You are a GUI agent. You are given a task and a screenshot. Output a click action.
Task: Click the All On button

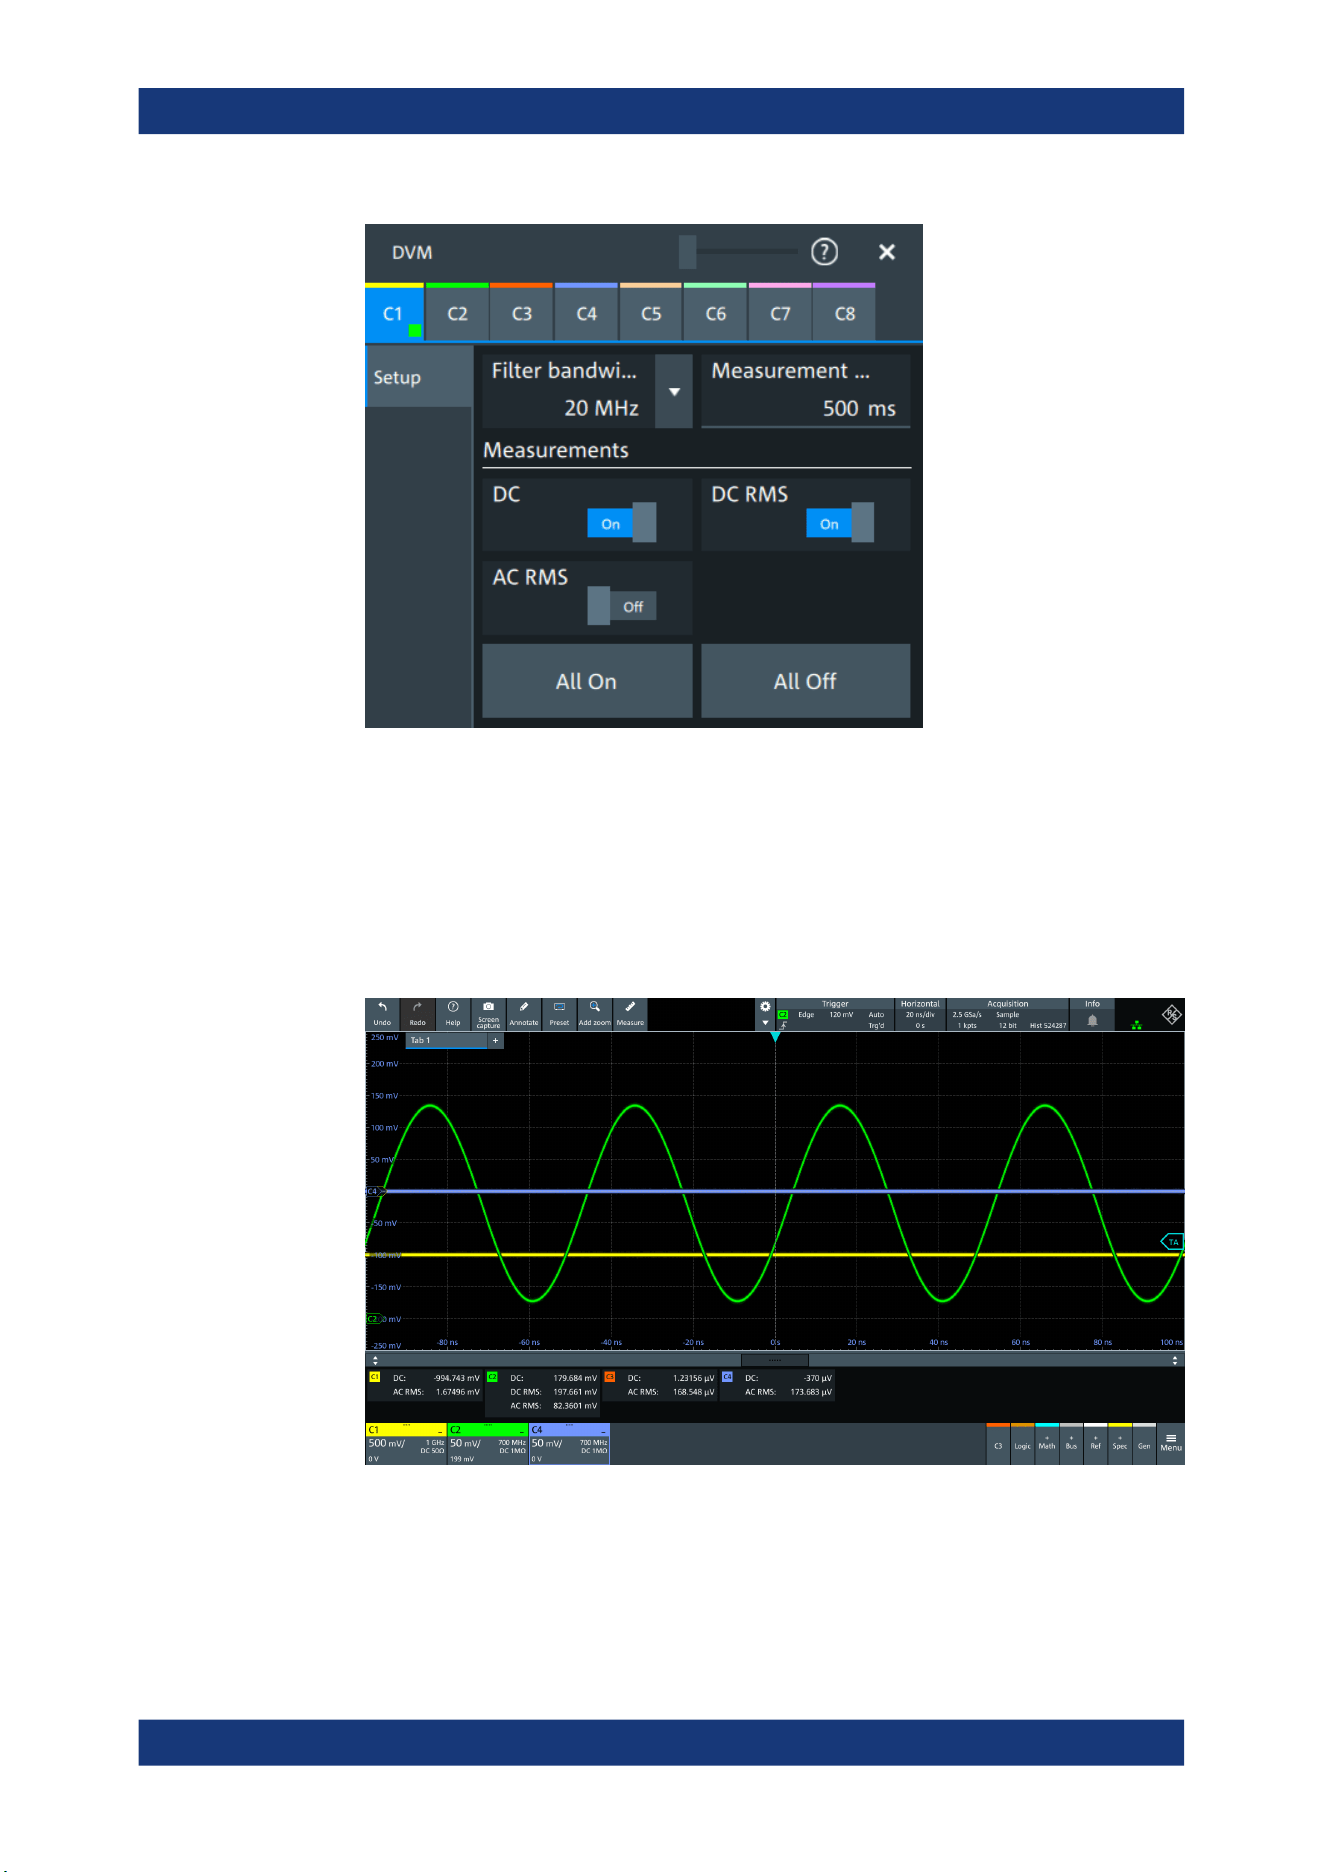coord(587,681)
